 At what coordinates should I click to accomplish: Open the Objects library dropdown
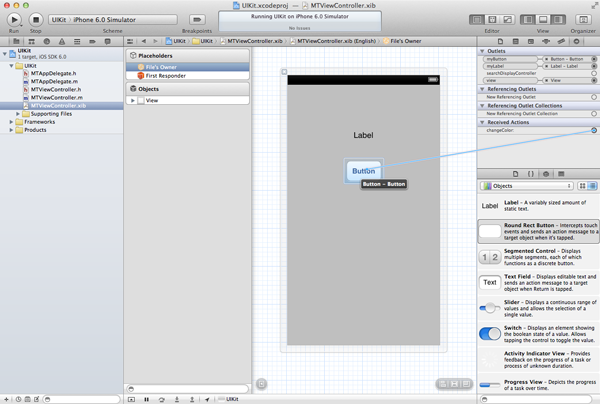coord(527,186)
